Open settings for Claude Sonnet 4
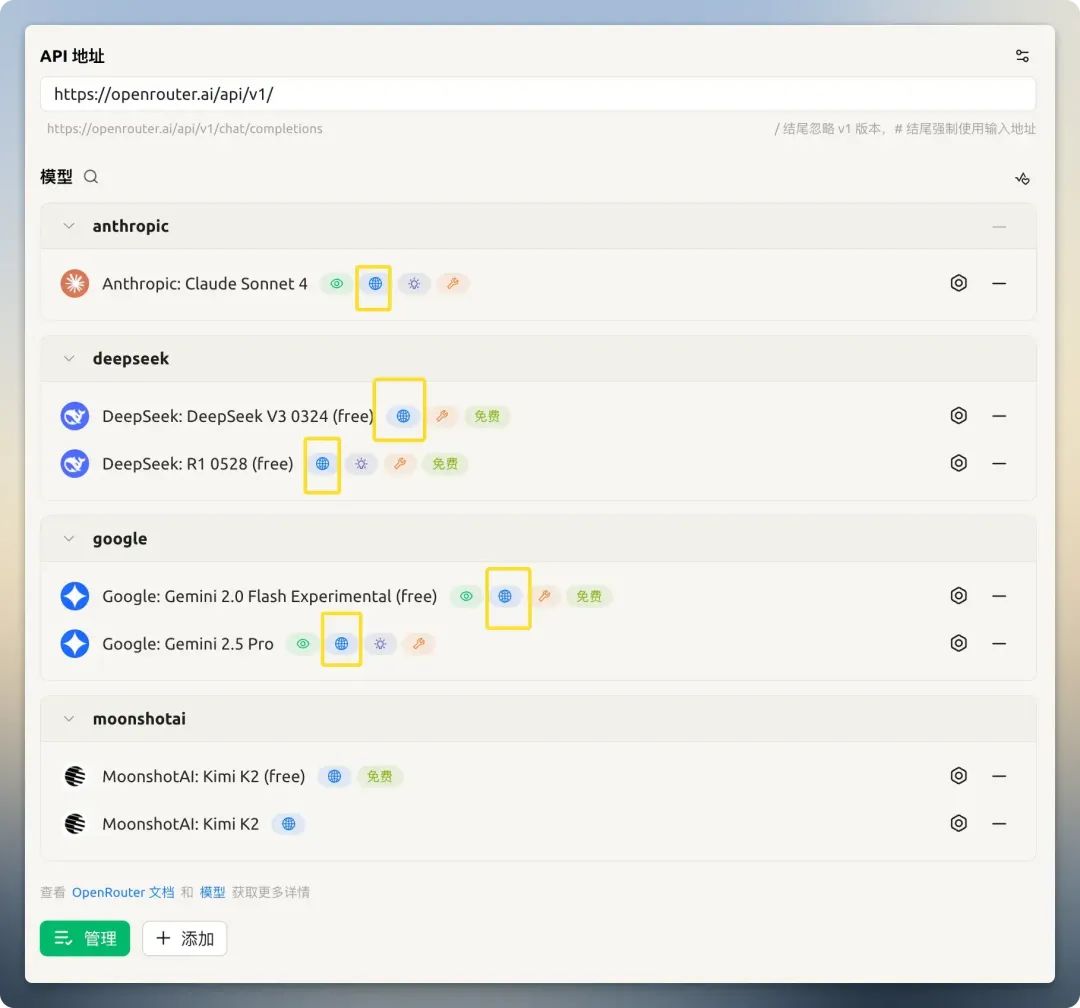Image resolution: width=1080 pixels, height=1008 pixels. pos(959,283)
